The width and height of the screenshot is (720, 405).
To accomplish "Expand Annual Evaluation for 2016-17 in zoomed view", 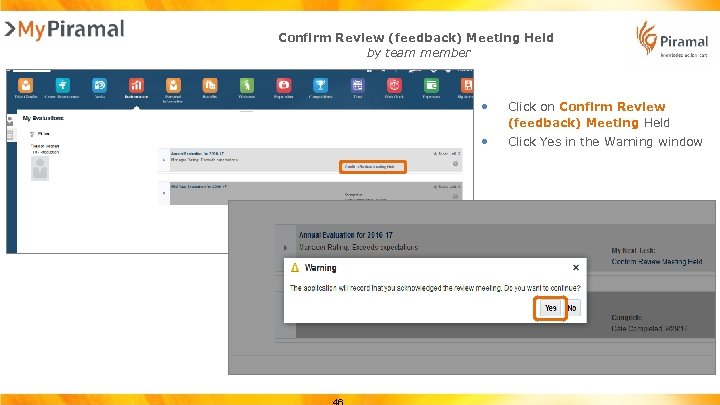I will pyautogui.click(x=286, y=248).
